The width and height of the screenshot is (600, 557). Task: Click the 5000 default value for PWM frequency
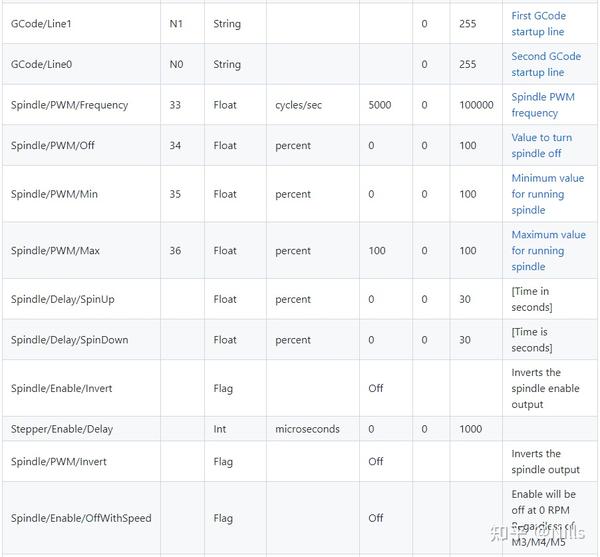(x=380, y=105)
